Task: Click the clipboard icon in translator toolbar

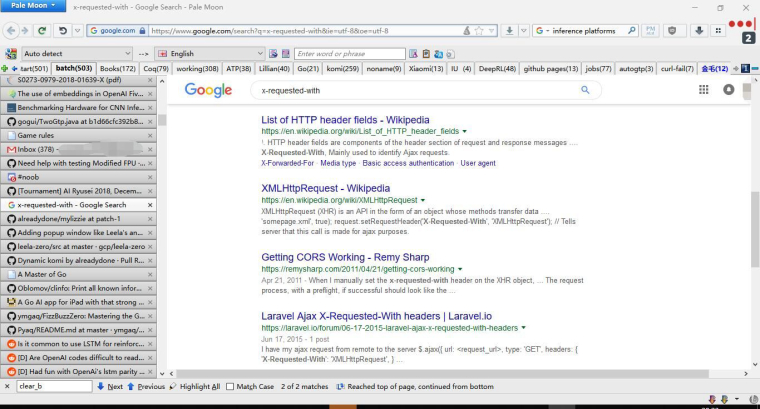Action: [x=426, y=54]
